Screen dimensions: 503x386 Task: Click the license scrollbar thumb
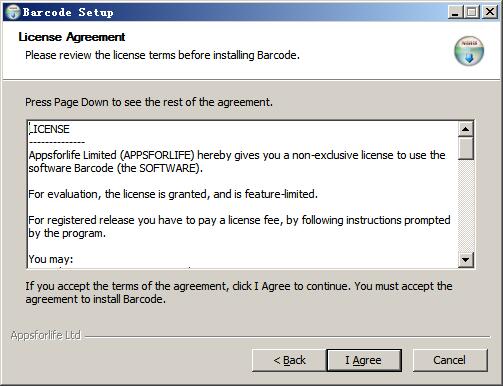[466, 148]
